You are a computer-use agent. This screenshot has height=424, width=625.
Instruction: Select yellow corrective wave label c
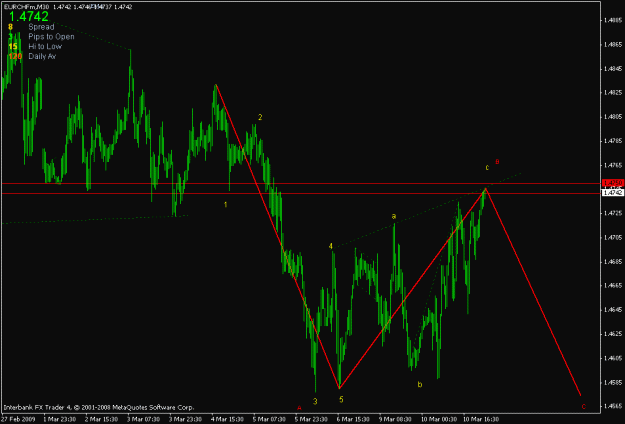coord(487,167)
